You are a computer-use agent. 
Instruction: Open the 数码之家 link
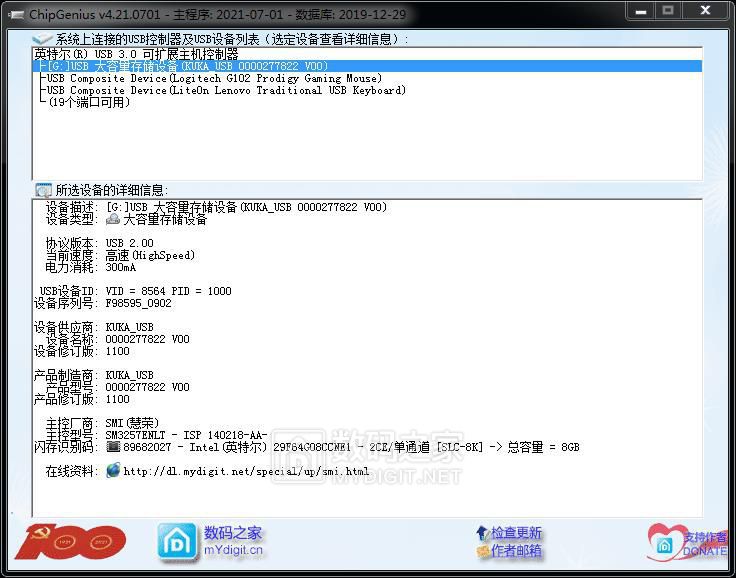click(x=233, y=533)
